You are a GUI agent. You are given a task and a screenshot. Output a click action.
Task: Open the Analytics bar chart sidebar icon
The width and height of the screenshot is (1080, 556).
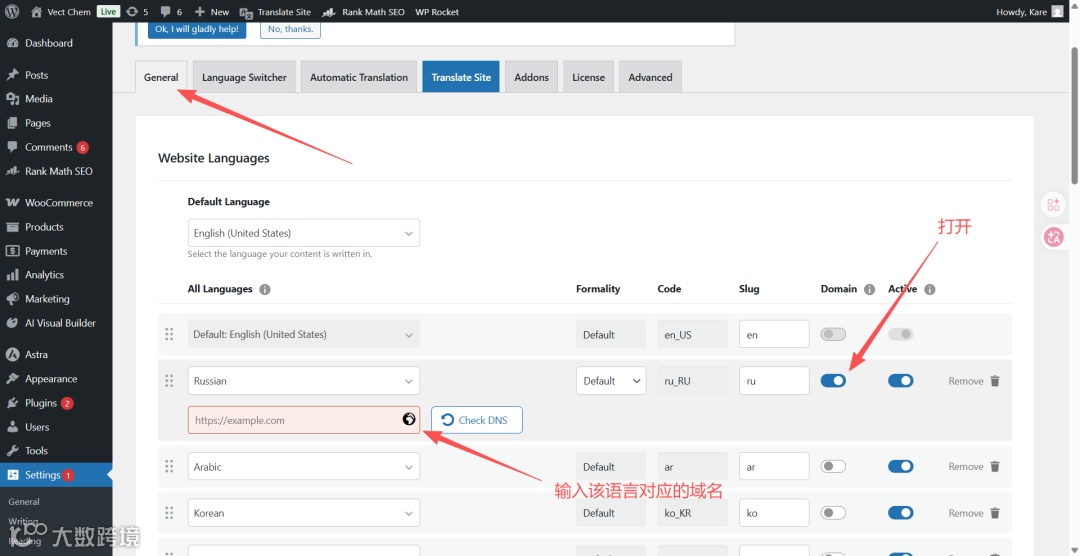pos(12,275)
